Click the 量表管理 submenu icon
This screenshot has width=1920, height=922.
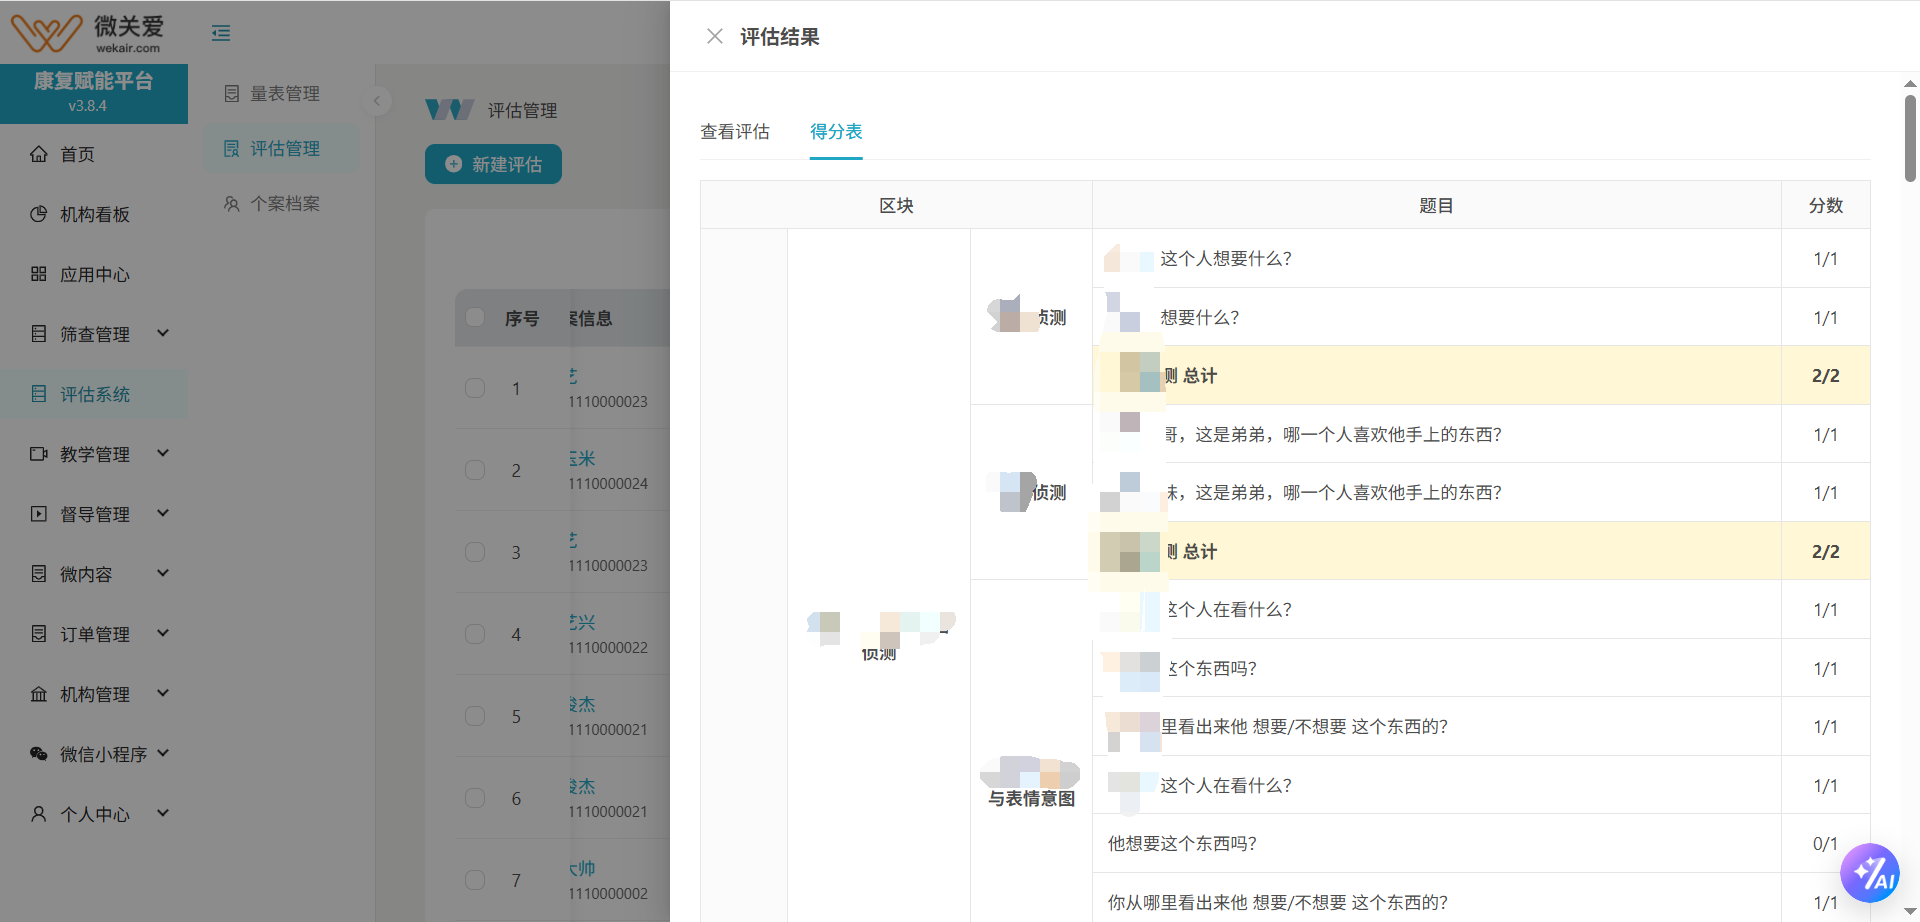click(x=232, y=94)
